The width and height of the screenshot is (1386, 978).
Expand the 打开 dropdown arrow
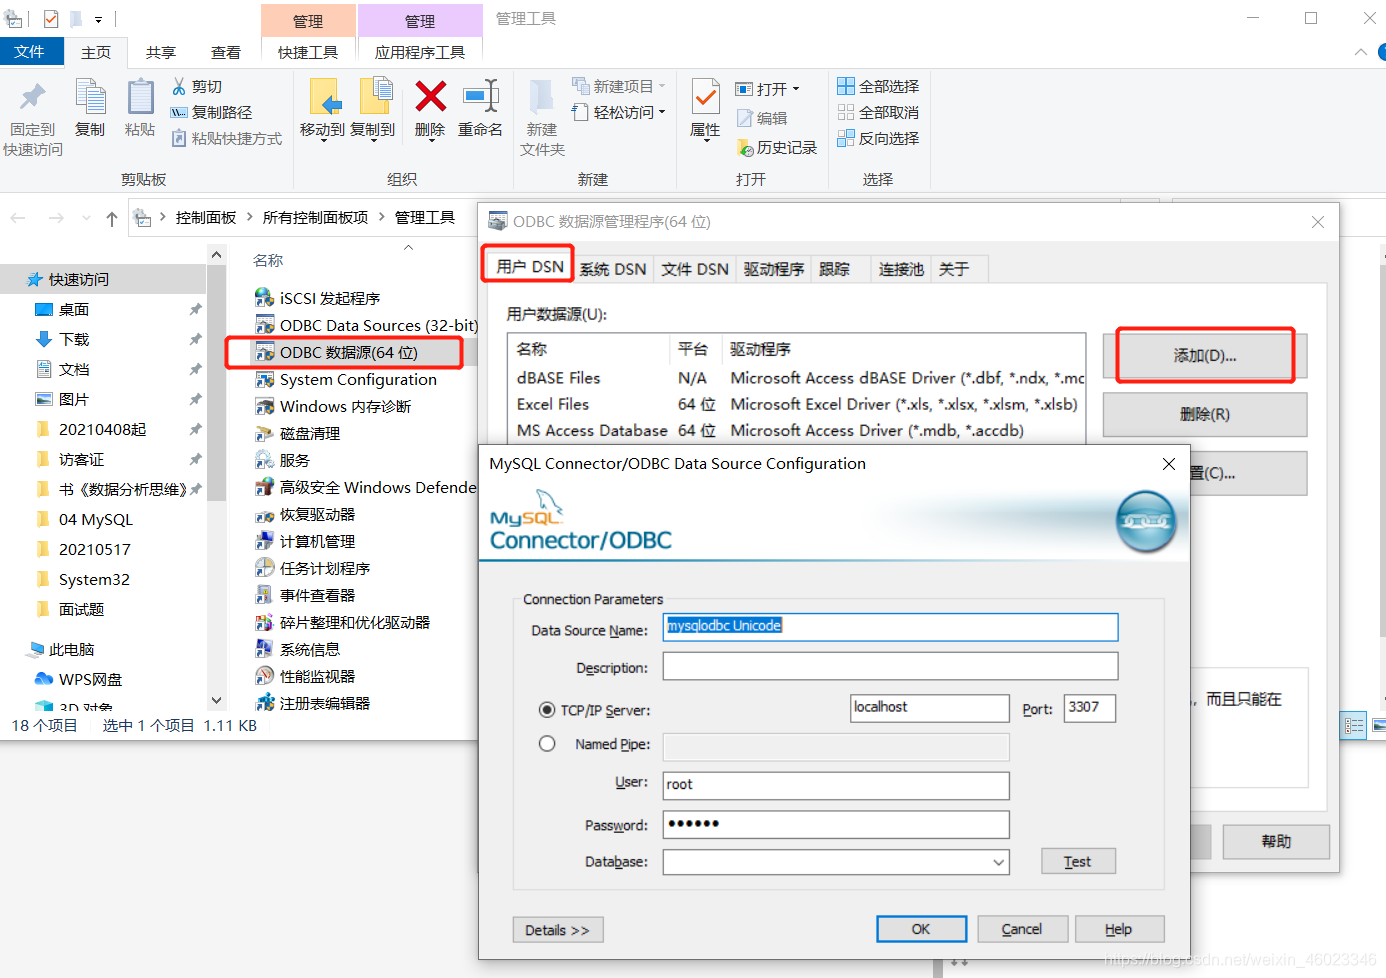tap(796, 89)
